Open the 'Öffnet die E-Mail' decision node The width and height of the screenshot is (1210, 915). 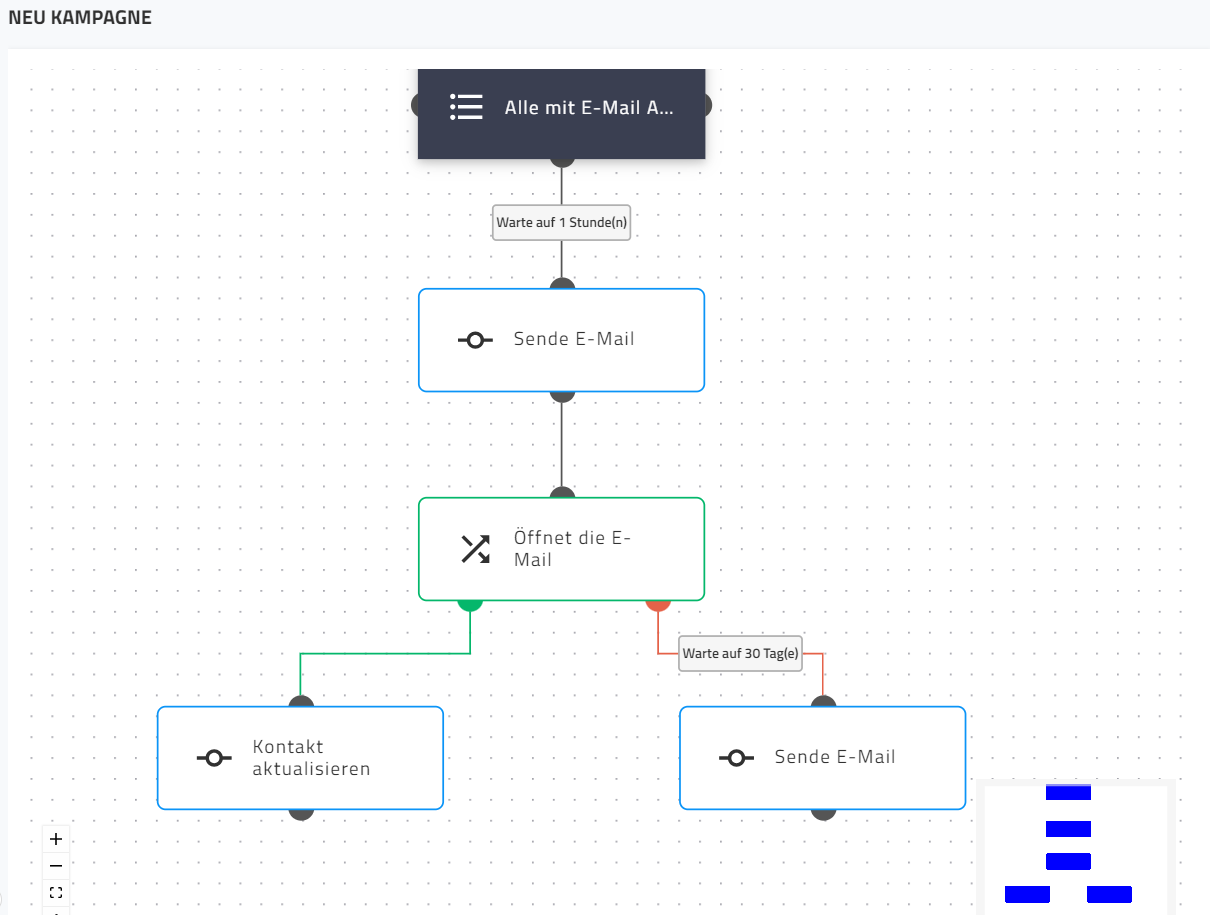pos(572,549)
